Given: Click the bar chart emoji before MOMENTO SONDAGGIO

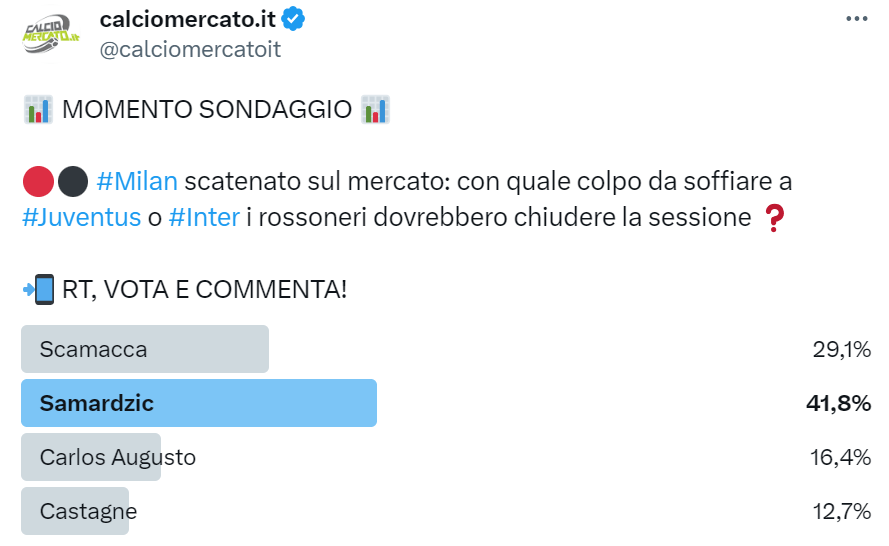Looking at the screenshot, I should pyautogui.click(x=38, y=109).
